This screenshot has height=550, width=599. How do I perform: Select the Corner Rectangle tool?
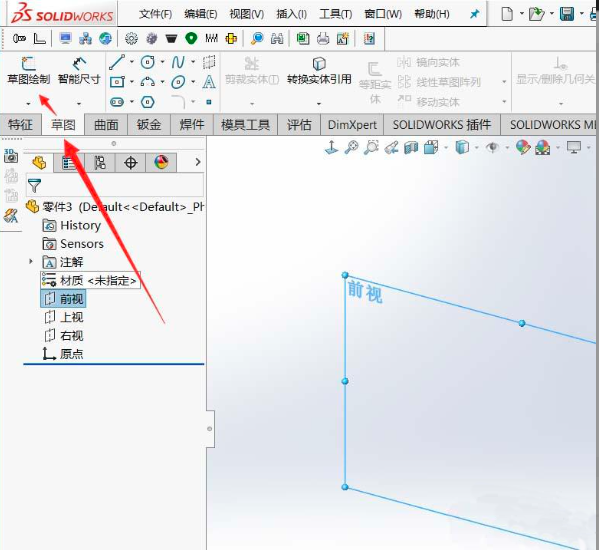click(x=117, y=82)
